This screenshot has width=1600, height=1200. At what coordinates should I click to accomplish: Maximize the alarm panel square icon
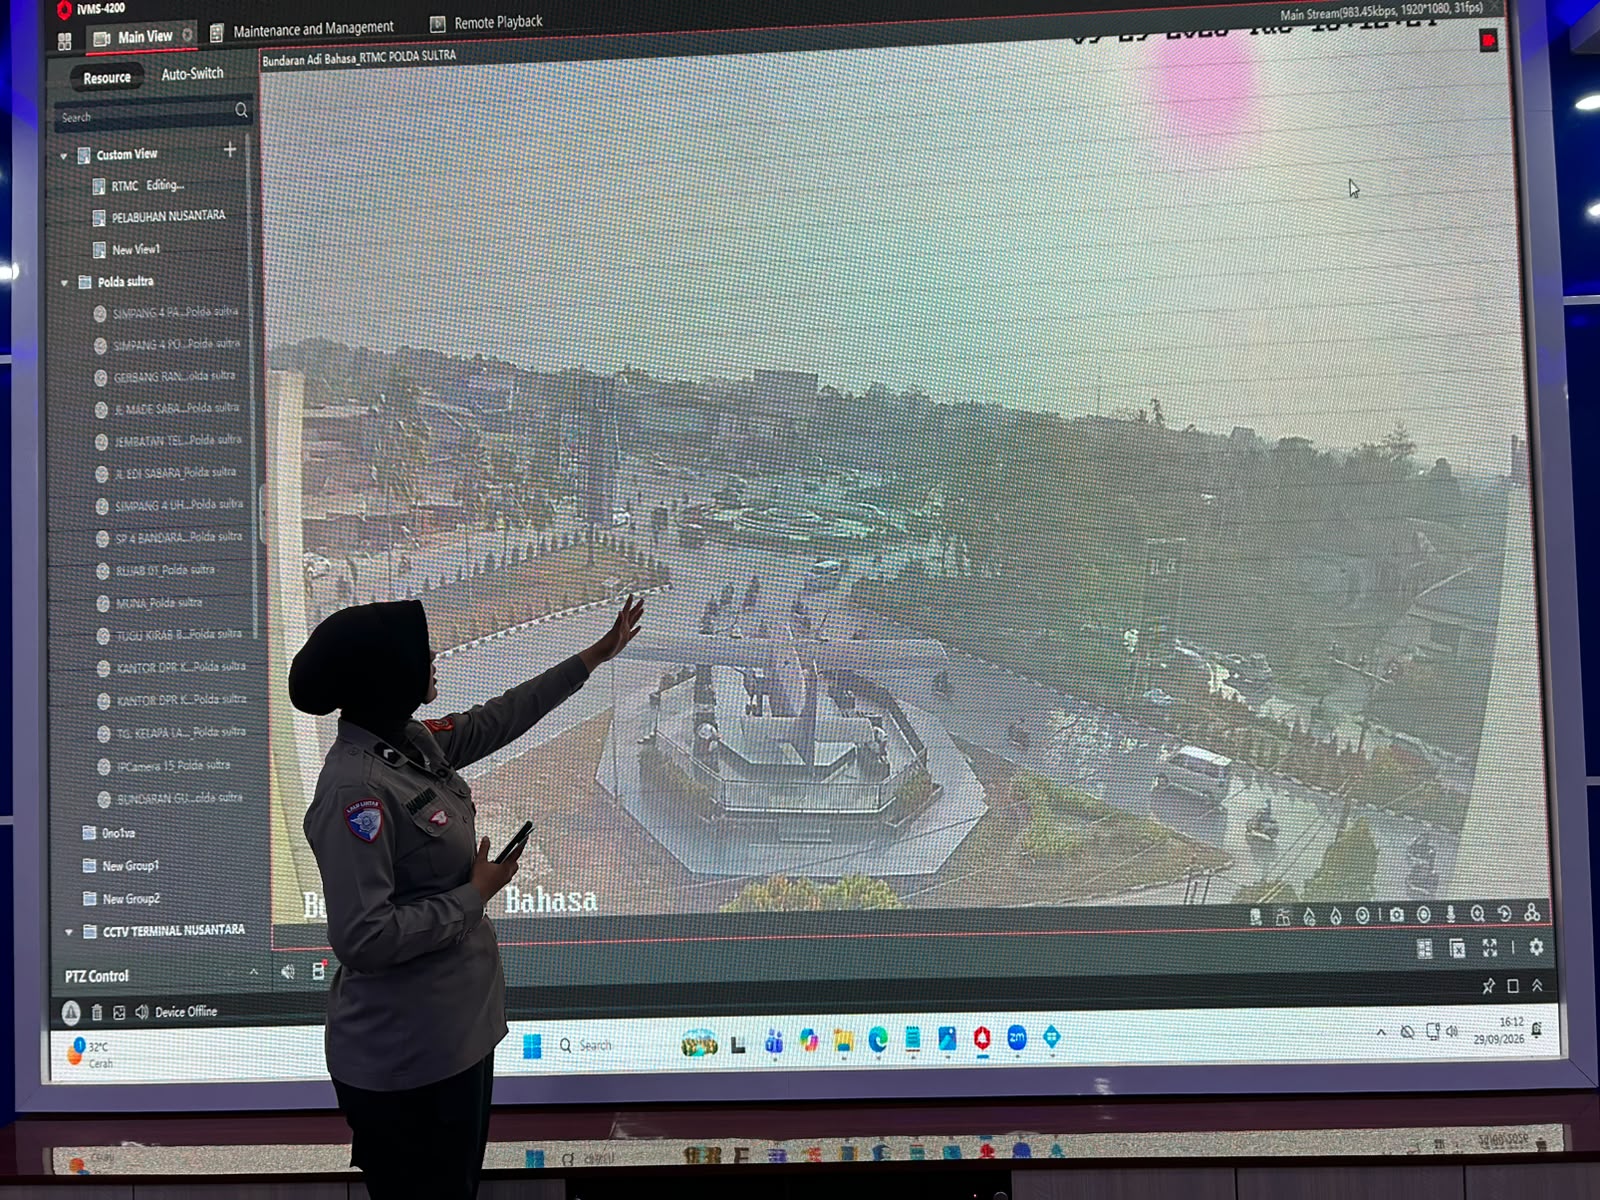point(1513,986)
